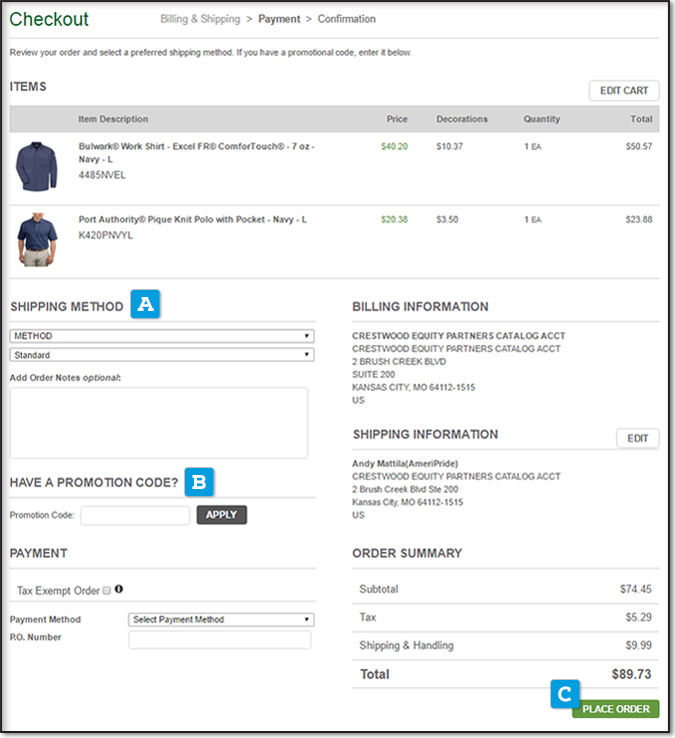The image size is (675, 738).
Task: Click the green Place Order button
Action: pyautogui.click(x=615, y=709)
